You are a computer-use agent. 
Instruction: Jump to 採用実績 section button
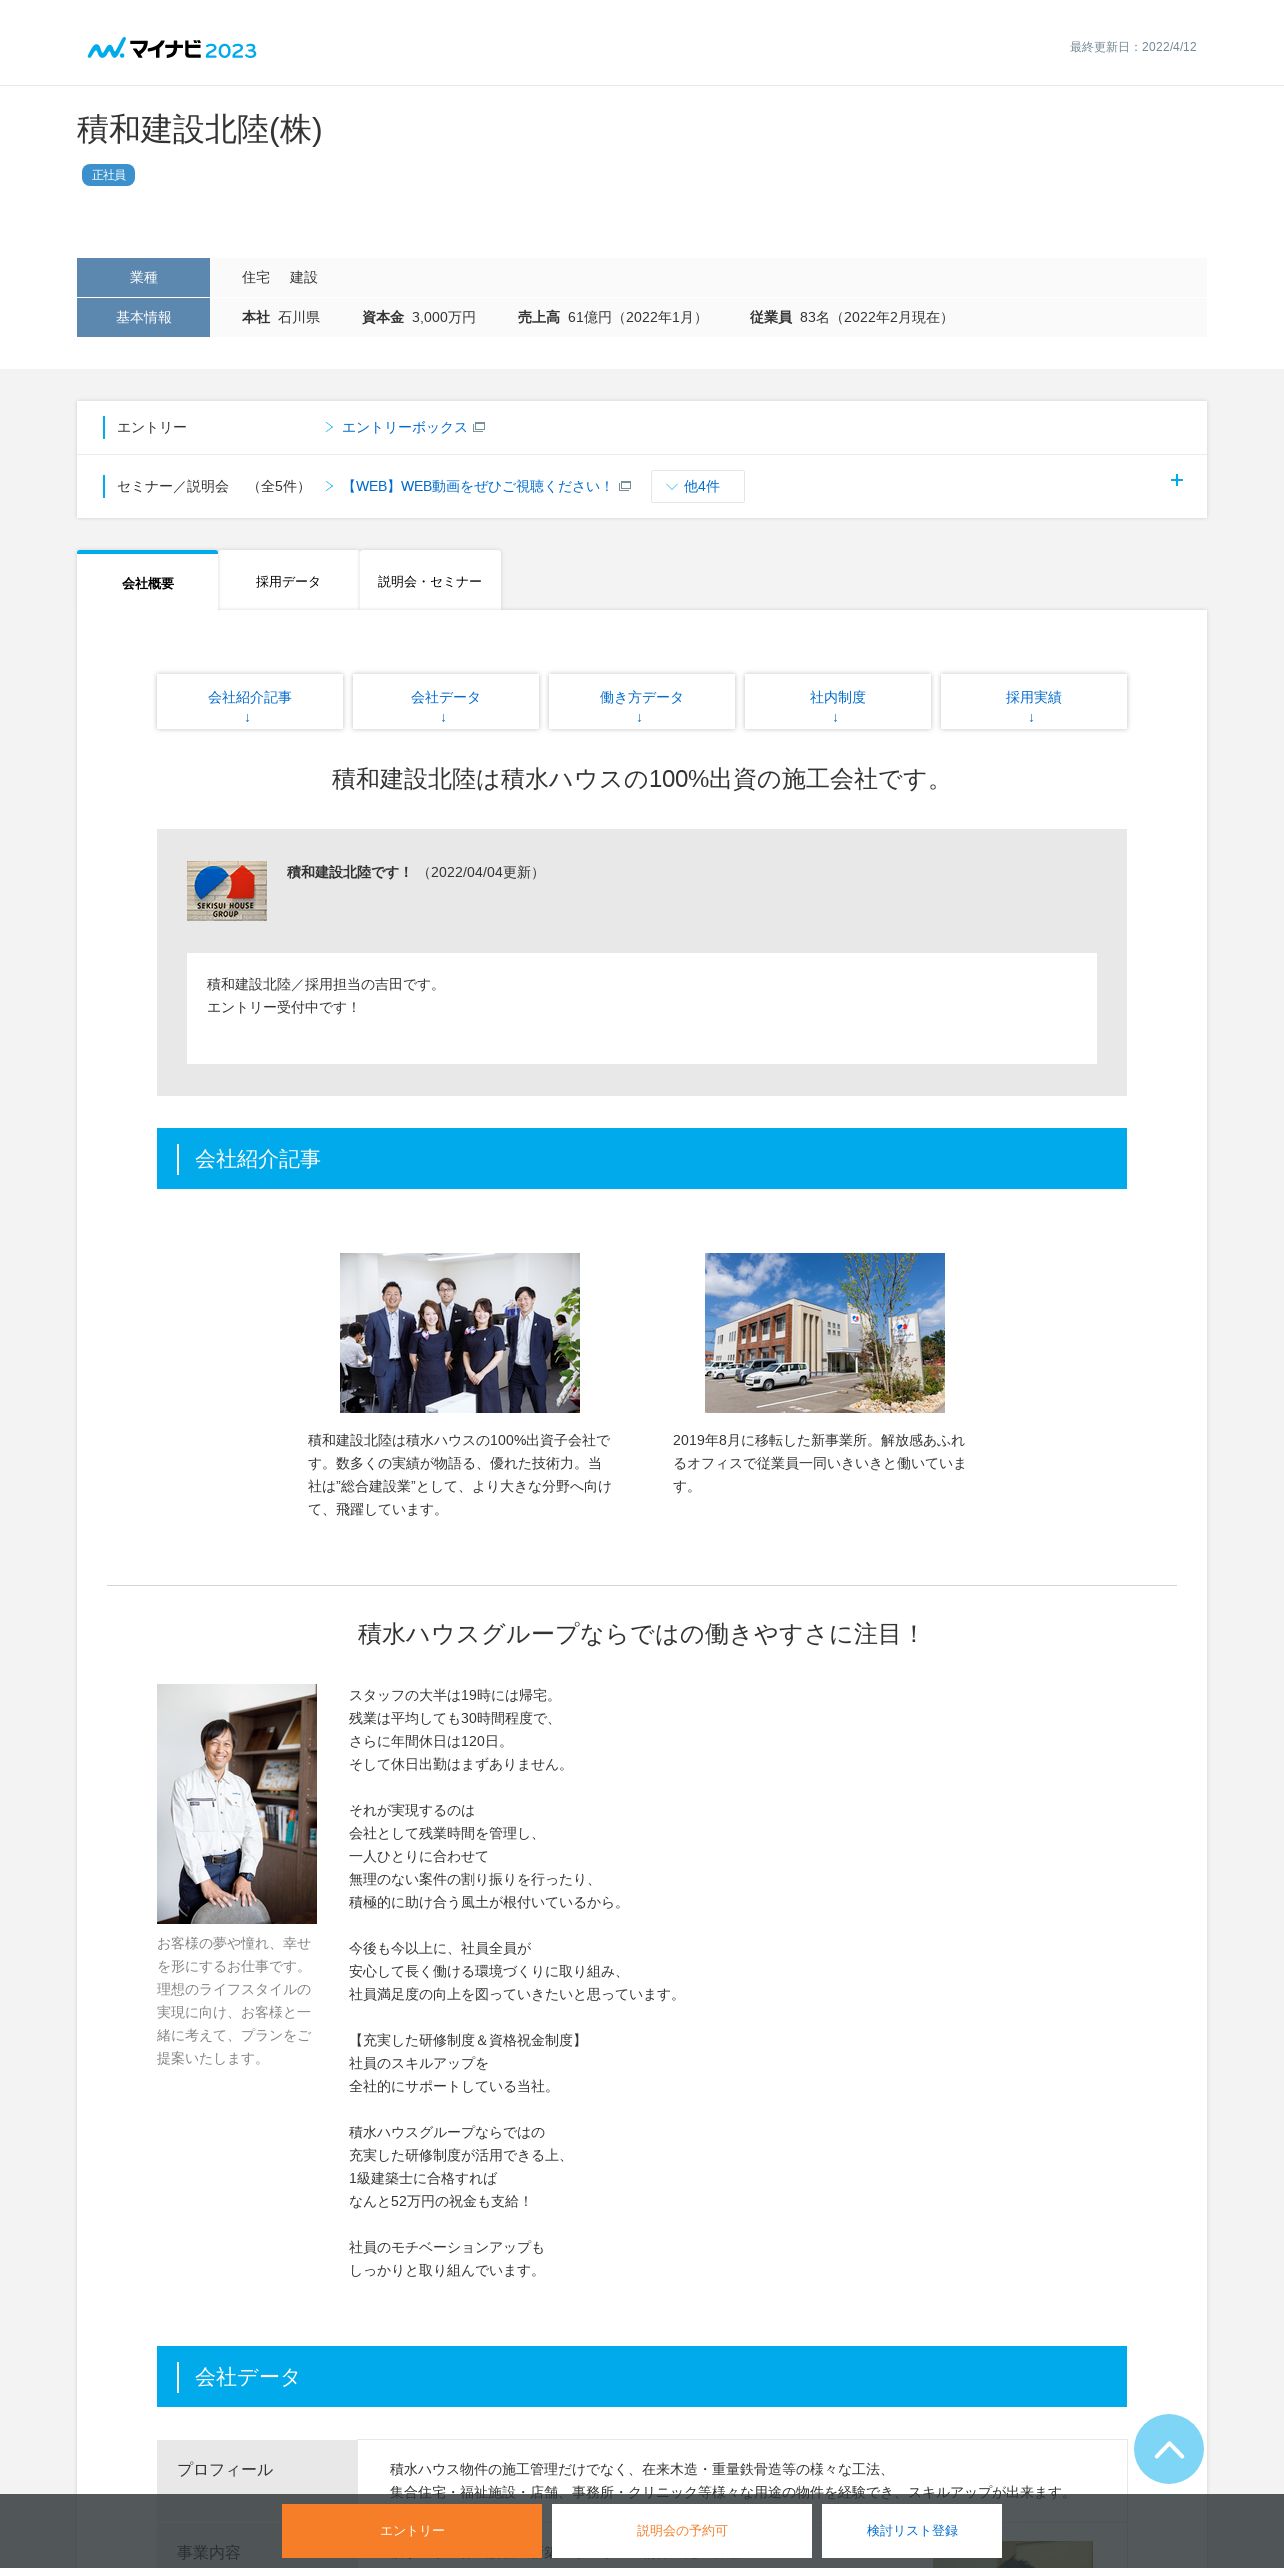1034,701
